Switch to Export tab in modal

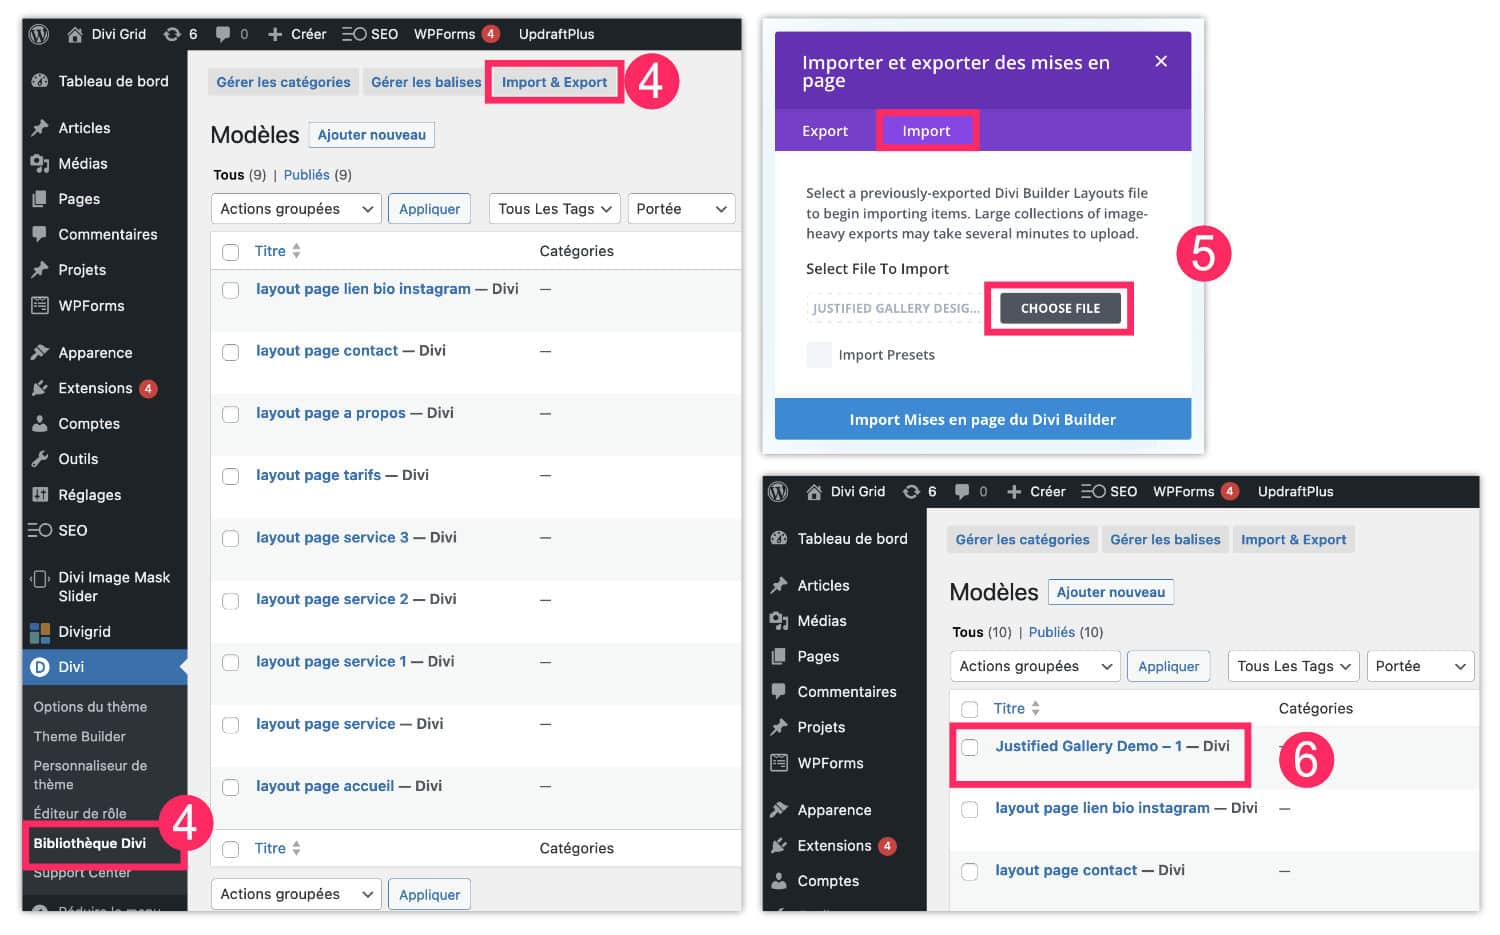point(825,131)
